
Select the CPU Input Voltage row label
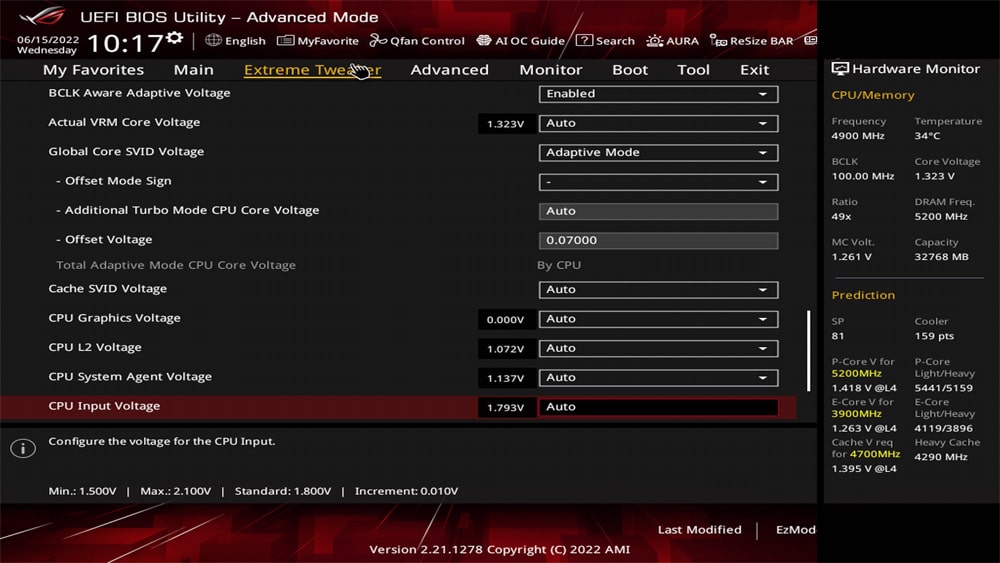104,406
